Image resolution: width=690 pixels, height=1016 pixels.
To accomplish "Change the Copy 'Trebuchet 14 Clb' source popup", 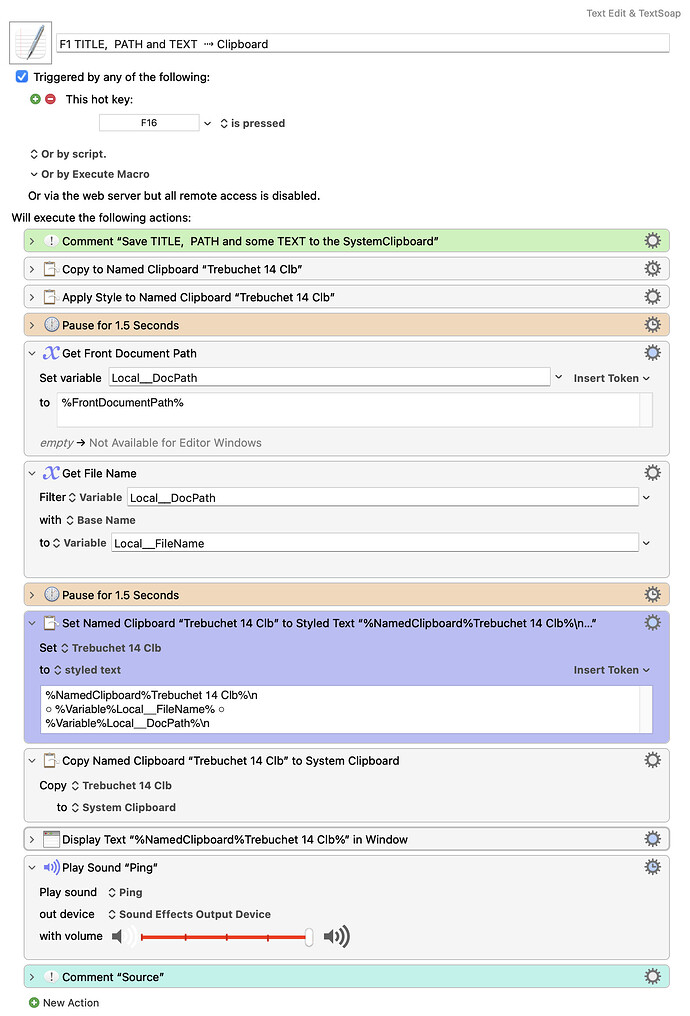I will (x=121, y=785).
